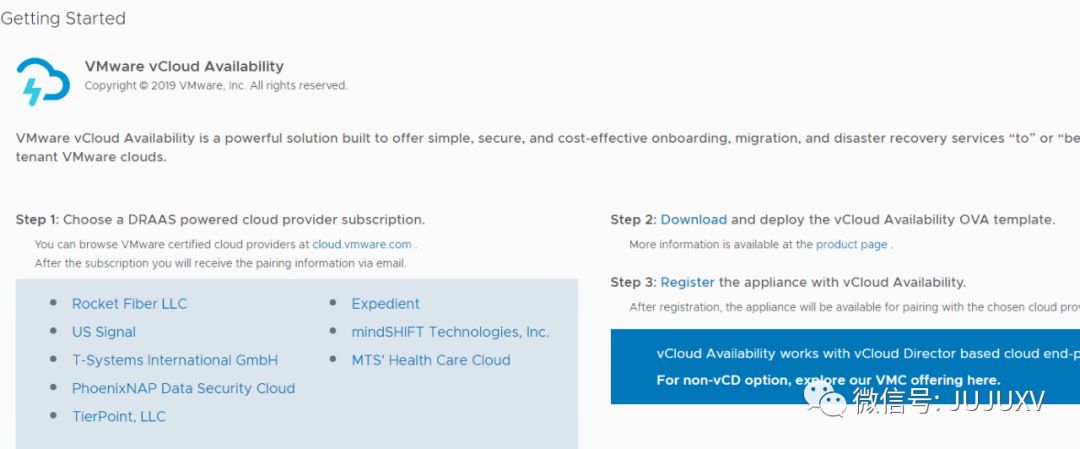This screenshot has height=449, width=1080.
Task: Open the Rocket Fiber LLC provider link
Action: coord(129,304)
